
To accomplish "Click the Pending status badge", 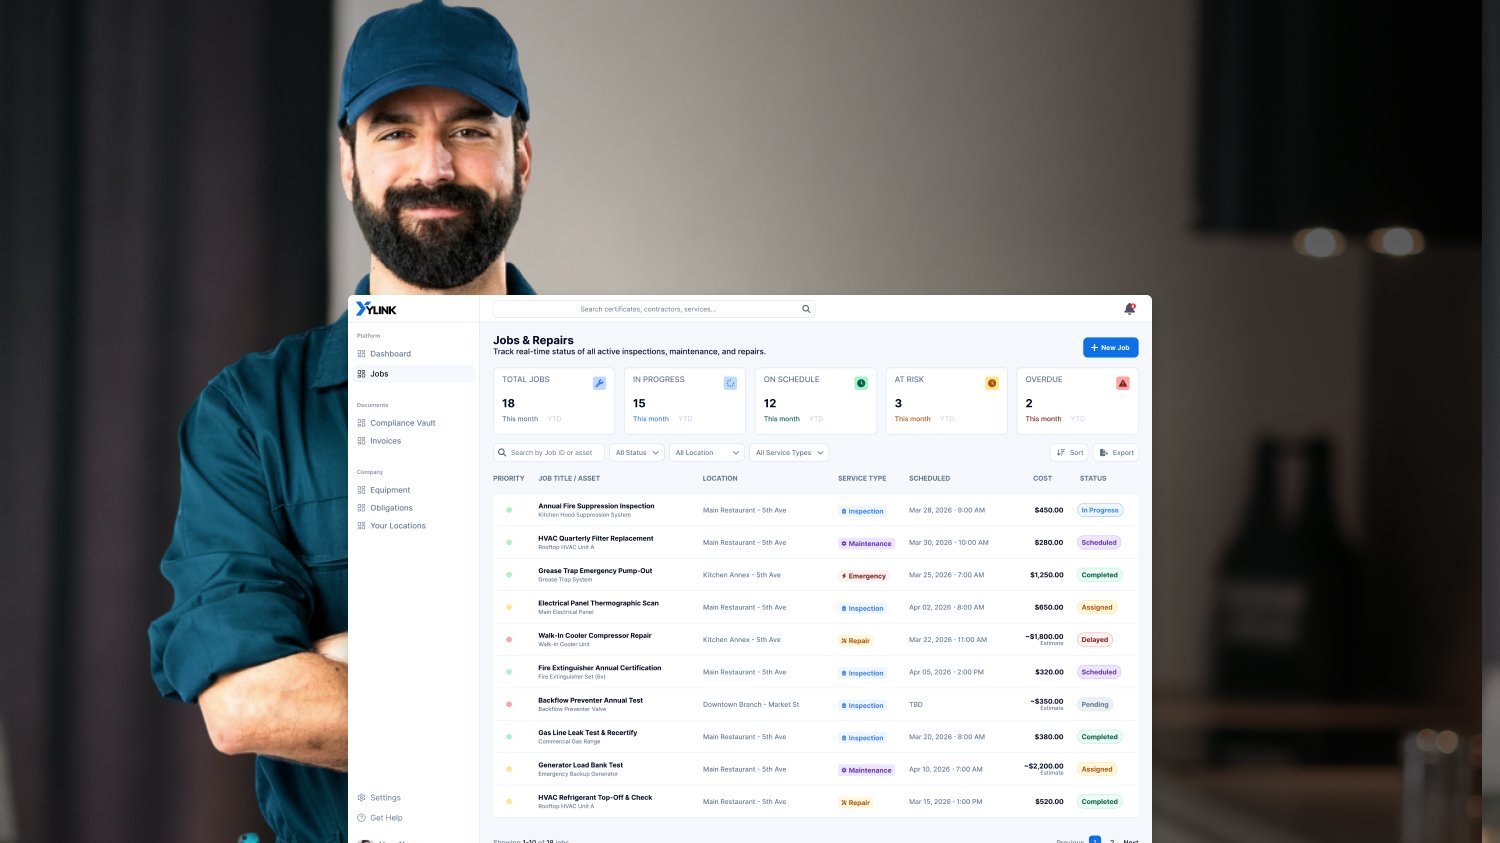I will pyautogui.click(x=1095, y=705).
